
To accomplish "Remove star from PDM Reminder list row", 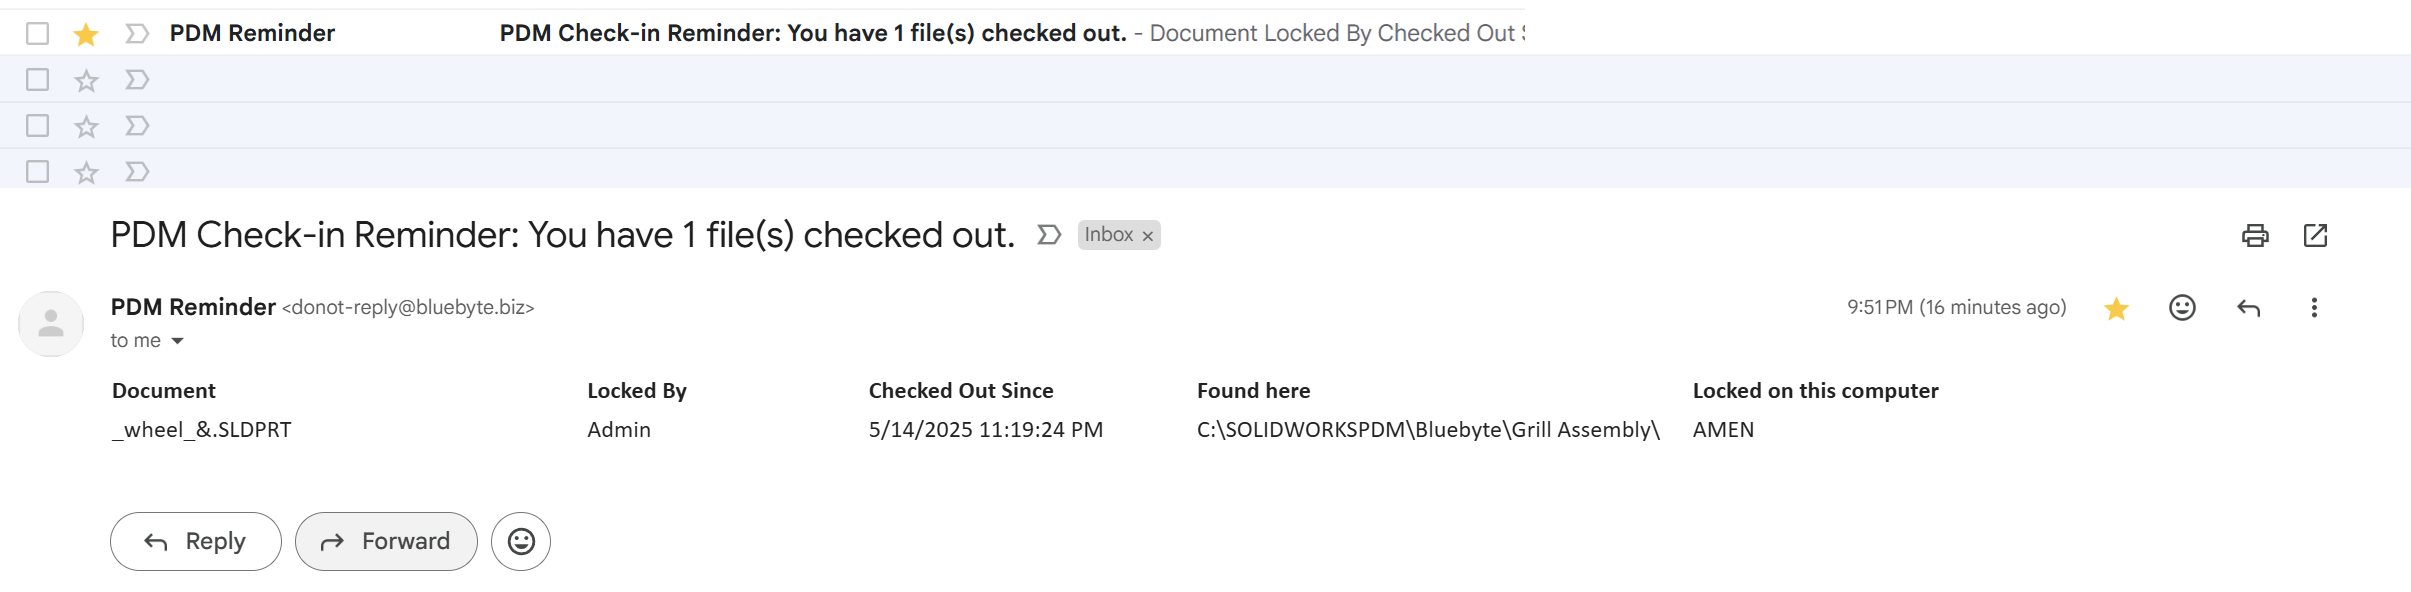I will [x=86, y=35].
